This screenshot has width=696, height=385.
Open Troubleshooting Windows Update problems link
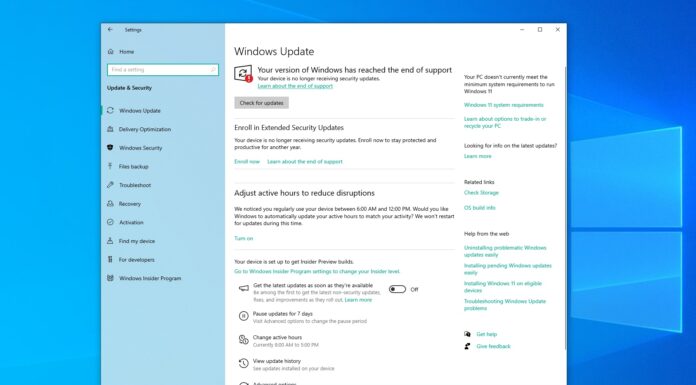coord(505,305)
